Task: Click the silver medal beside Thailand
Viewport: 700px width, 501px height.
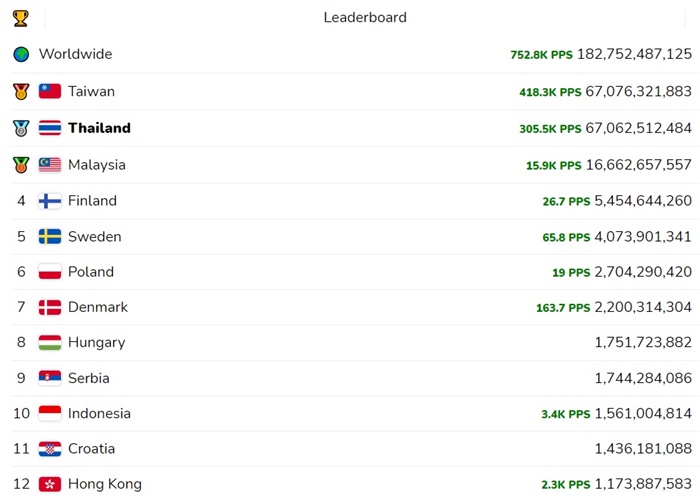Action: point(21,128)
